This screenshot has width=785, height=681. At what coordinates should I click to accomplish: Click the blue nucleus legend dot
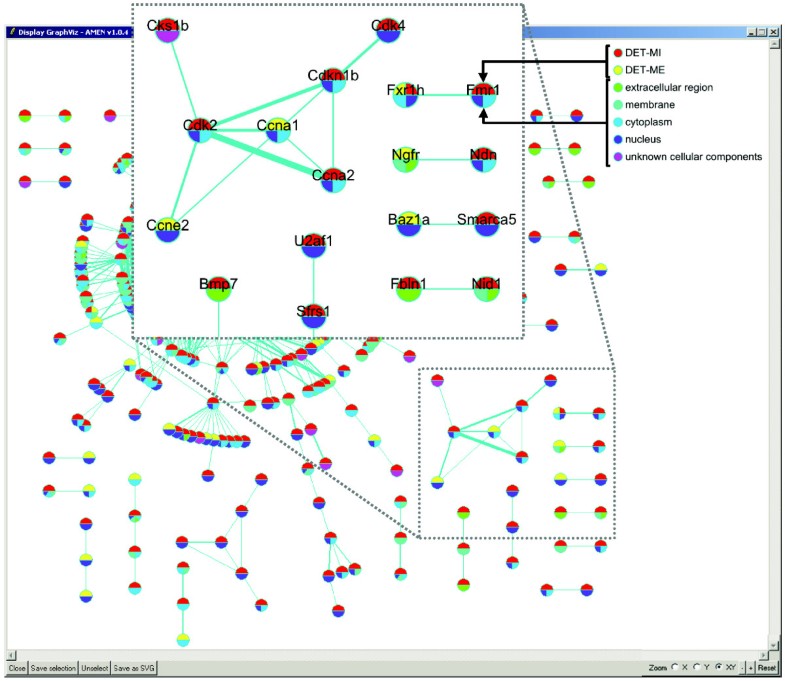(x=618, y=139)
